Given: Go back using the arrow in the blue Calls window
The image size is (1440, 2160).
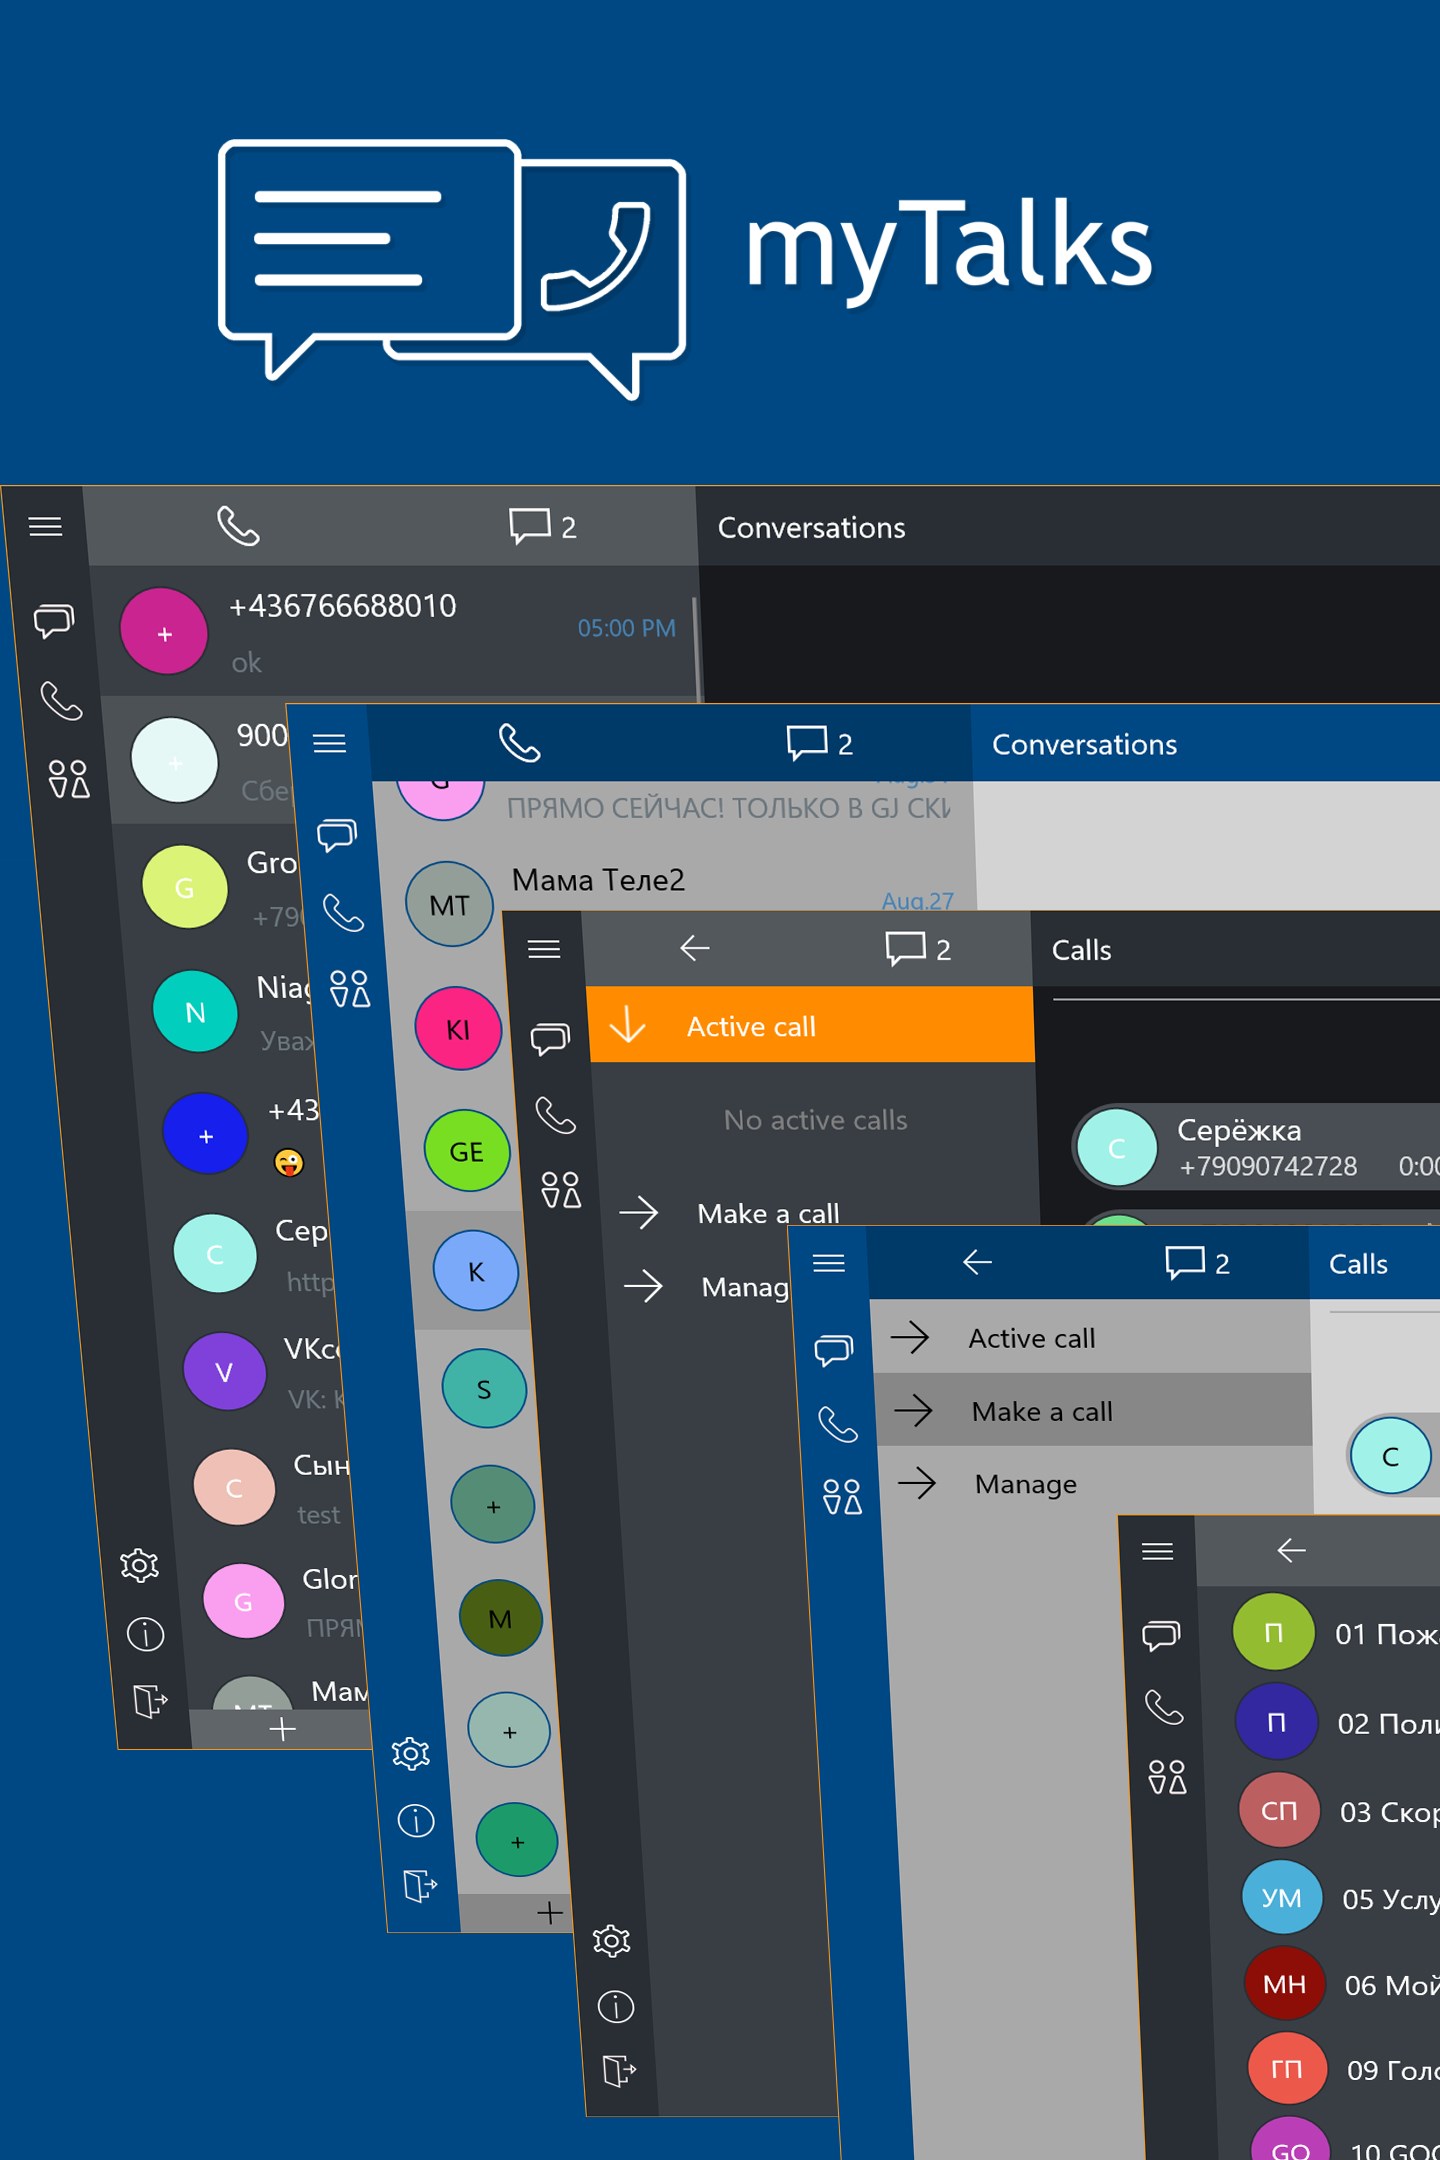Looking at the screenshot, I should pos(977,1263).
